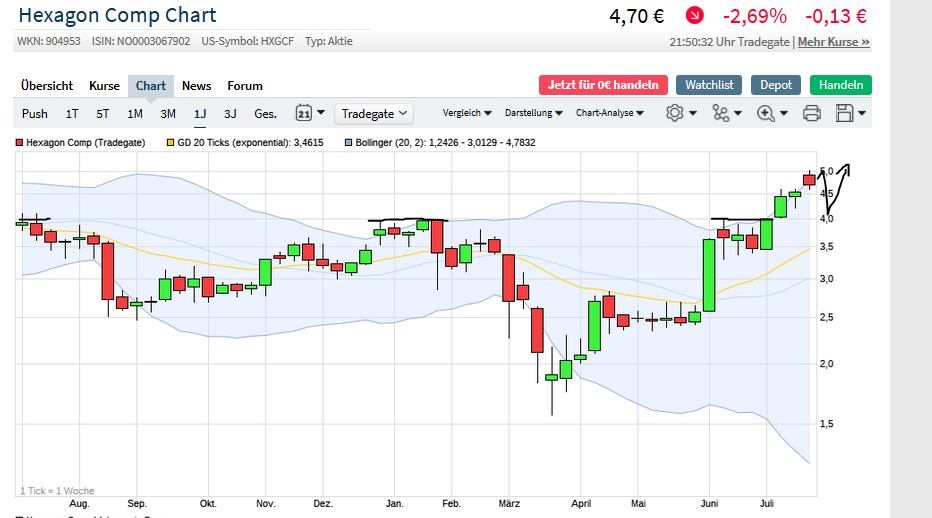The image size is (932, 518).
Task: Open the chart settings gear menu
Action: 674,113
